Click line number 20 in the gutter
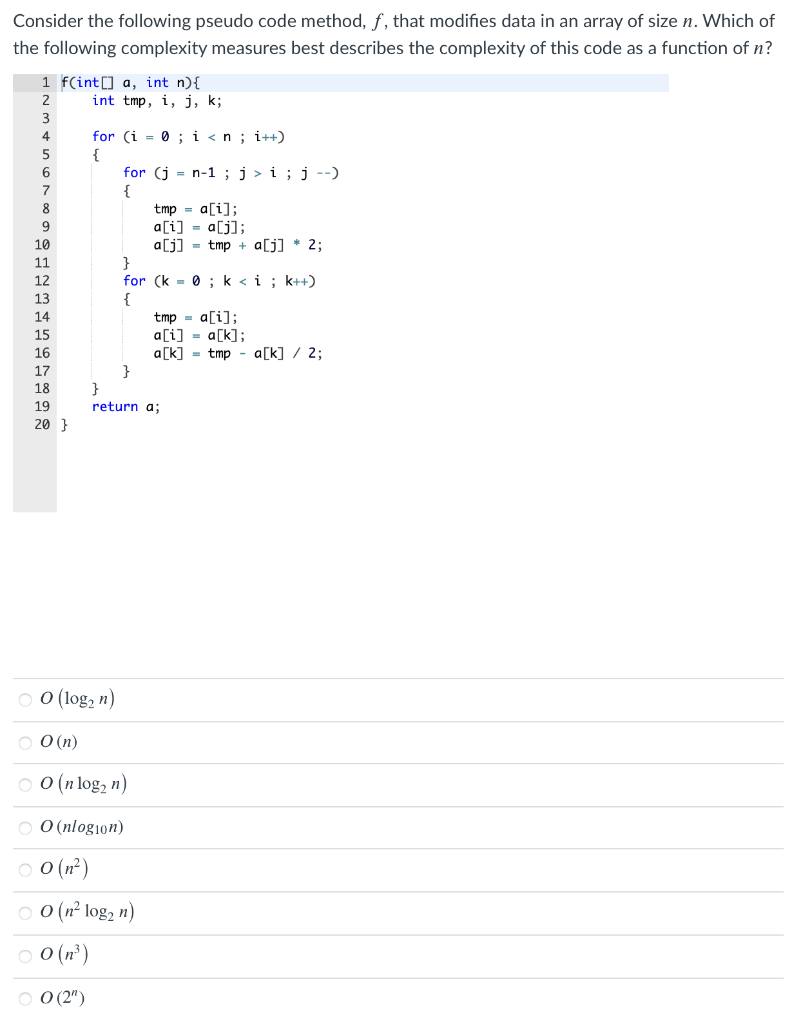Viewport: 801px width, 1024px height. pos(40,425)
